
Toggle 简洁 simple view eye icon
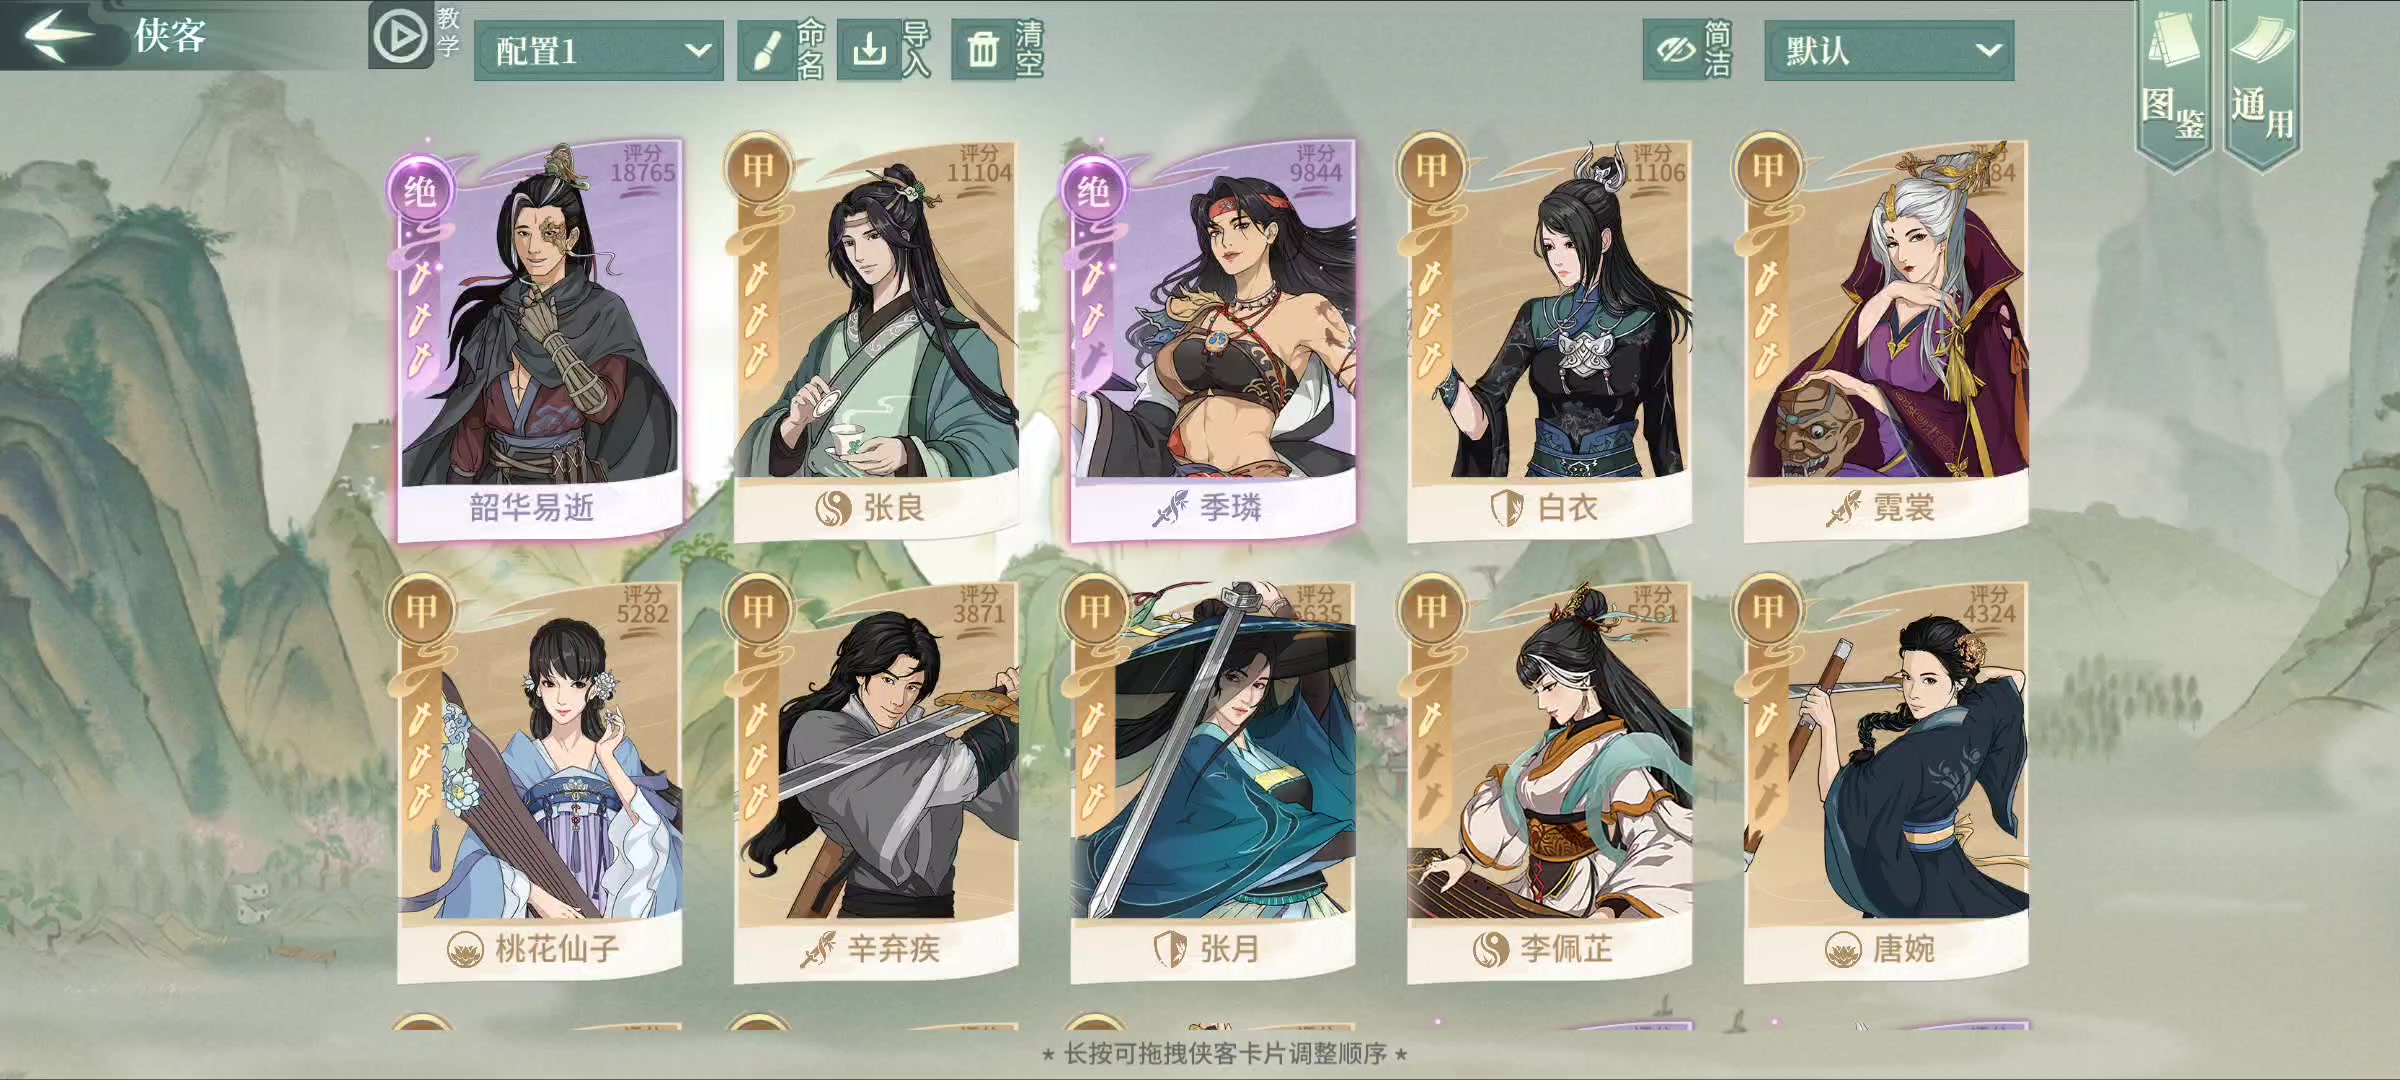point(1674,50)
